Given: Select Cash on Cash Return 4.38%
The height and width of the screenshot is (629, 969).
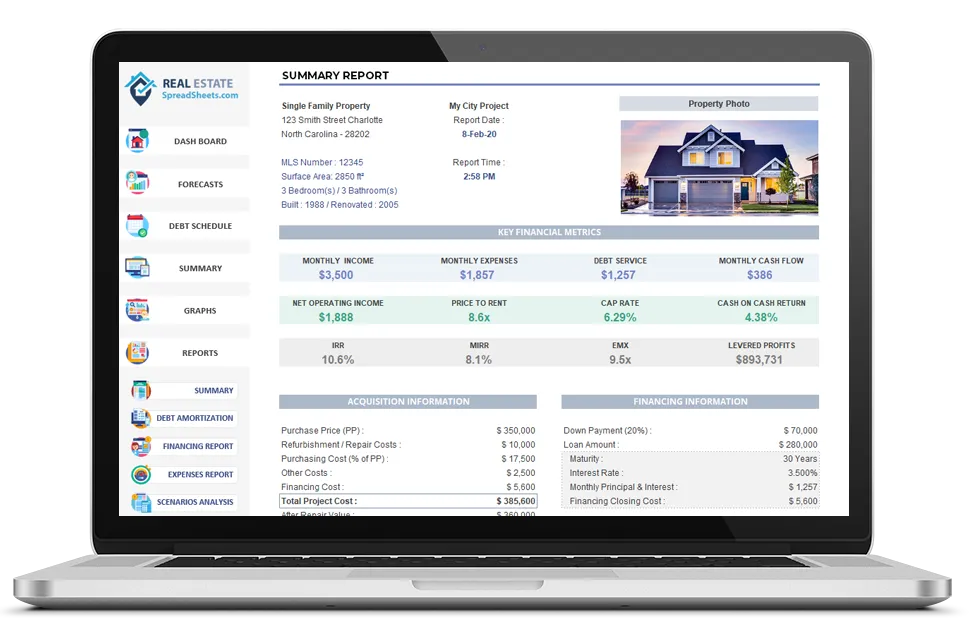Looking at the screenshot, I should [761, 318].
